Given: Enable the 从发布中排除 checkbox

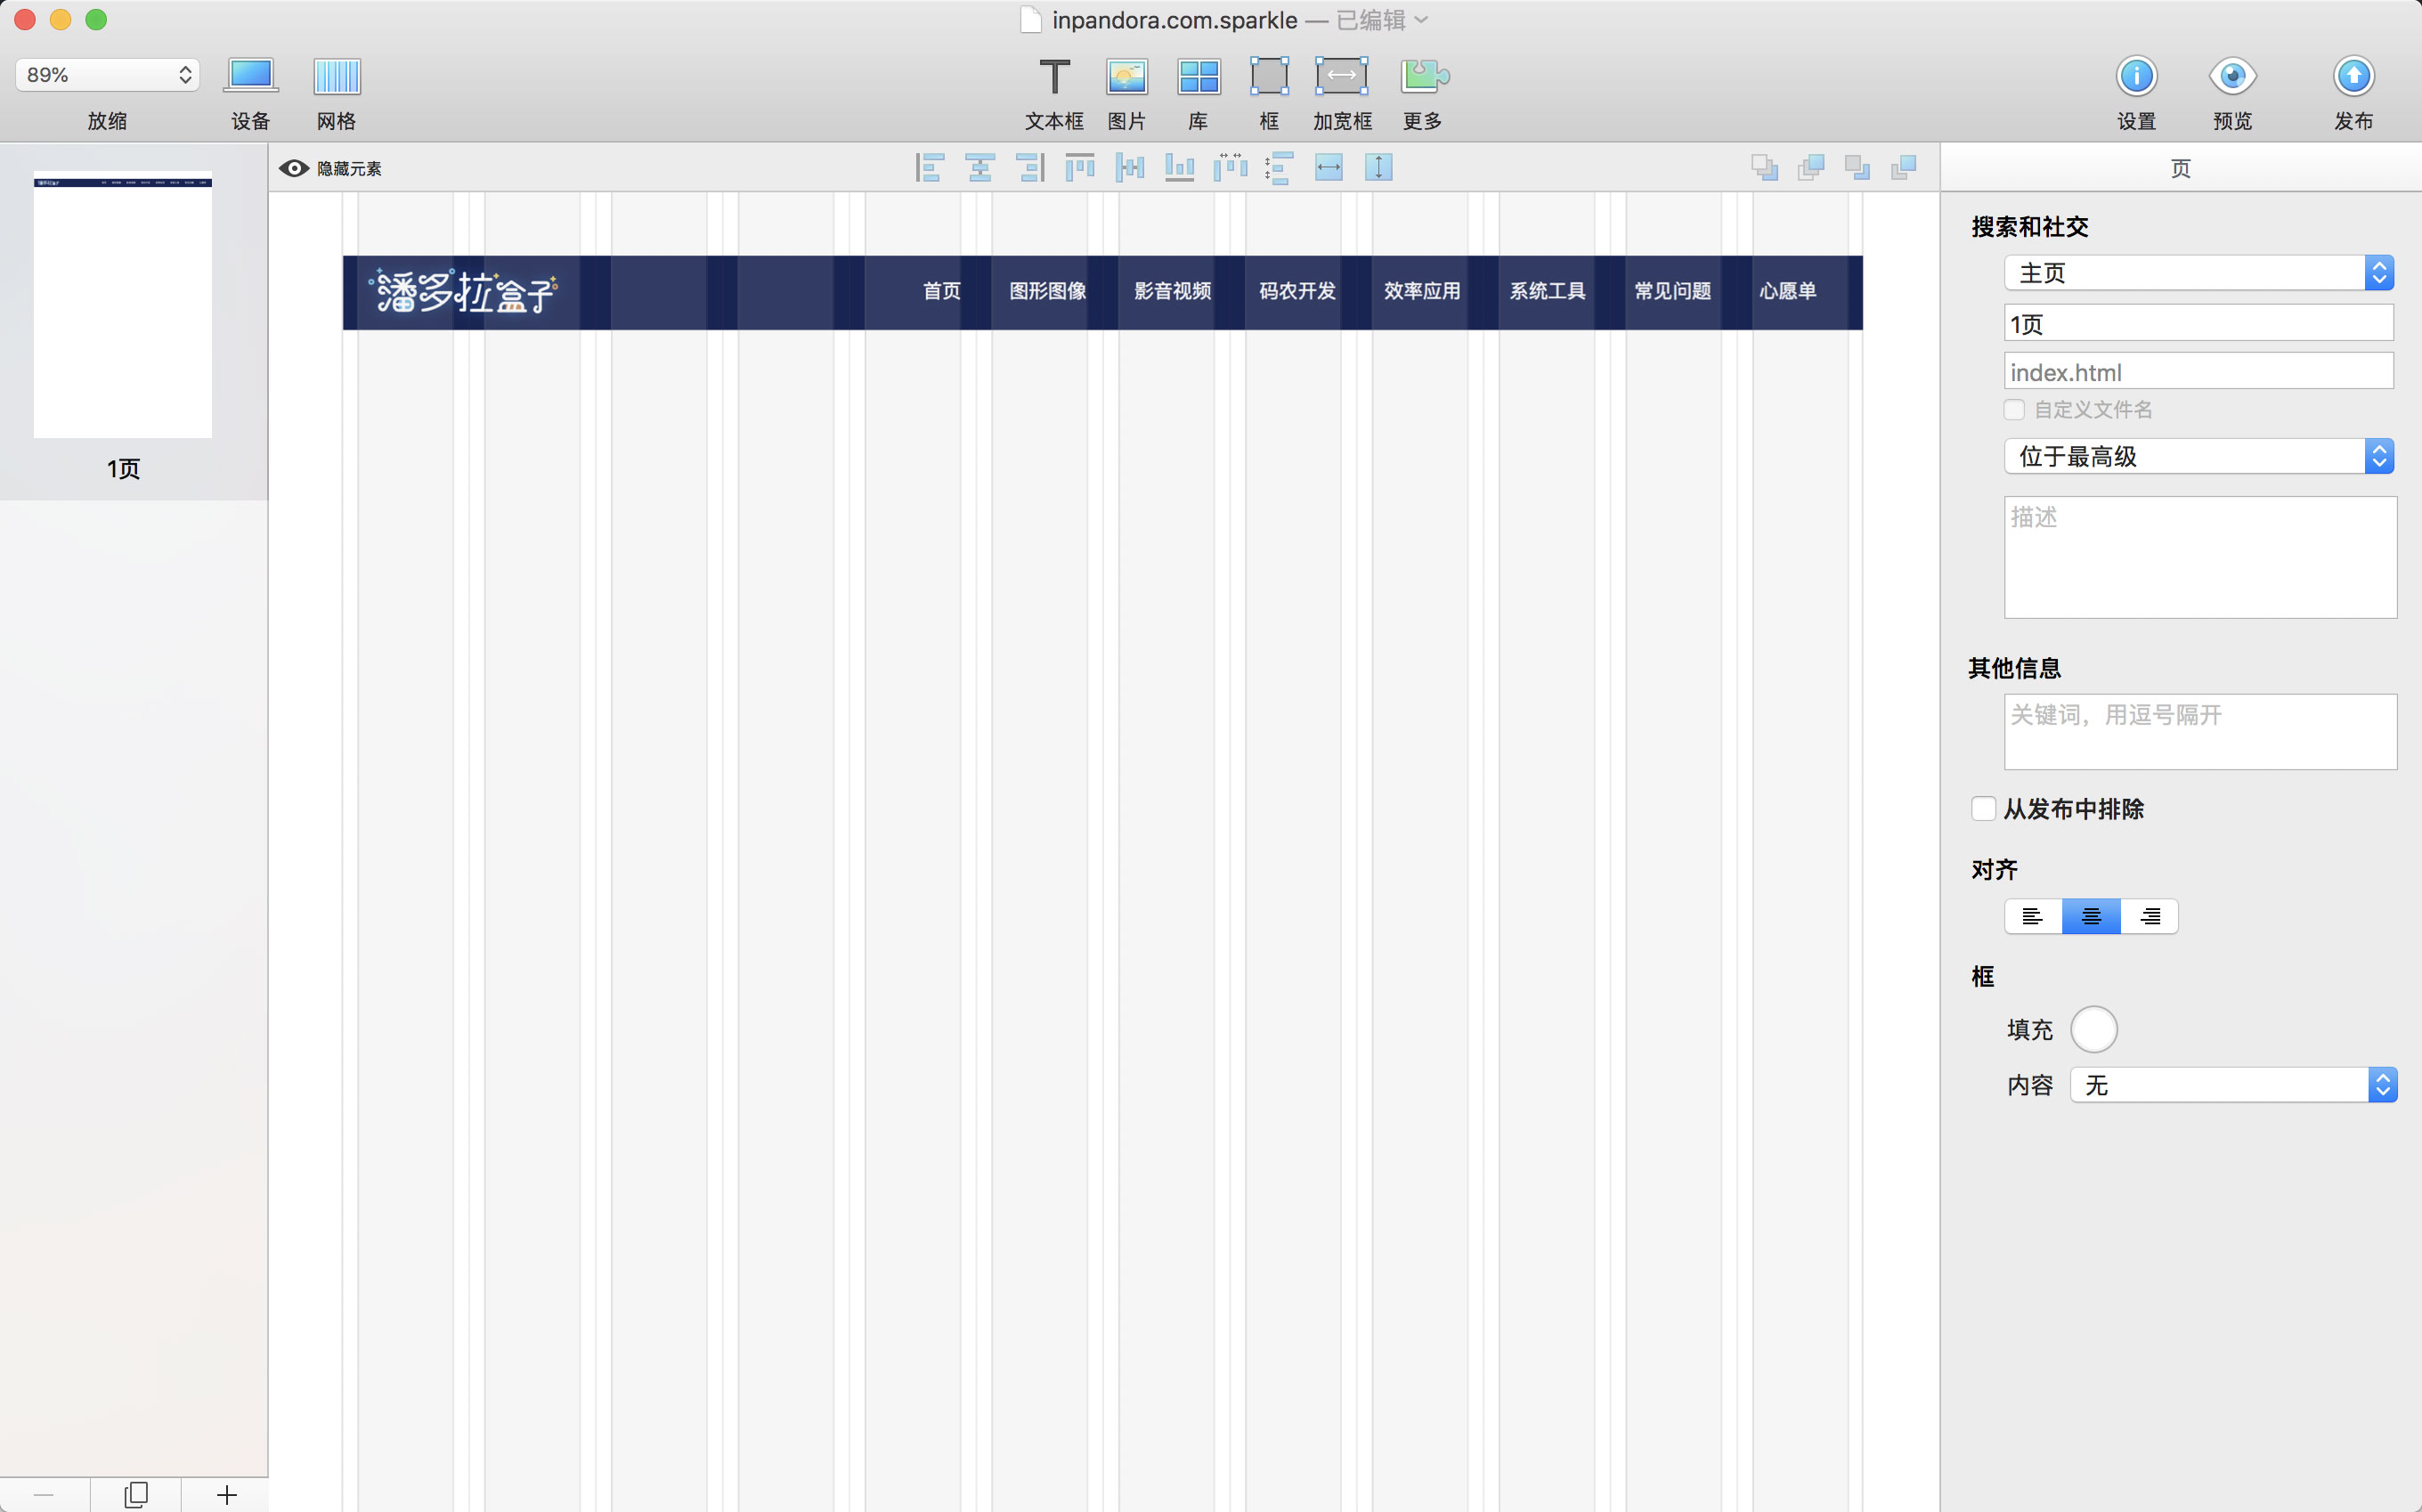Looking at the screenshot, I should [1983, 808].
